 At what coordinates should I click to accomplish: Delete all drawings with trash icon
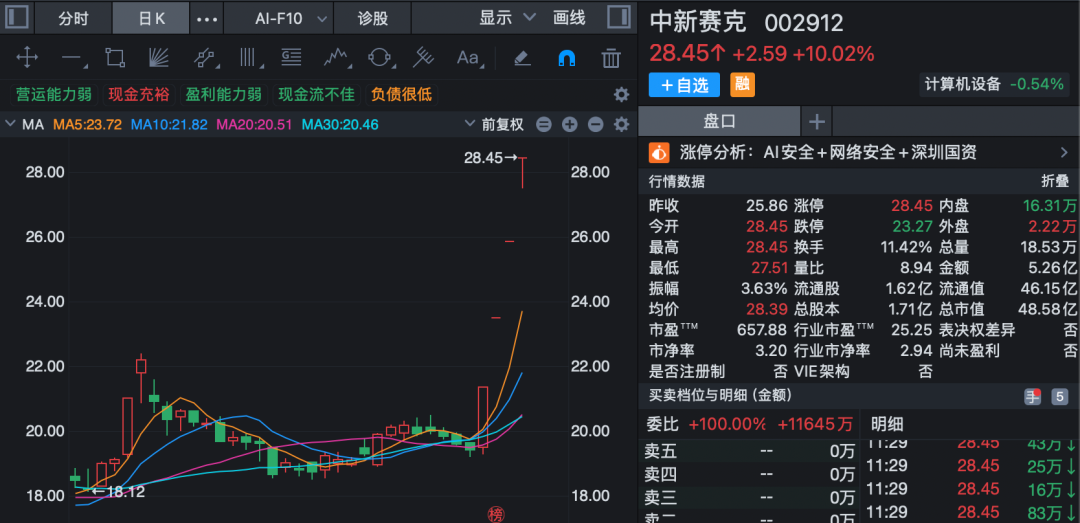(611, 58)
